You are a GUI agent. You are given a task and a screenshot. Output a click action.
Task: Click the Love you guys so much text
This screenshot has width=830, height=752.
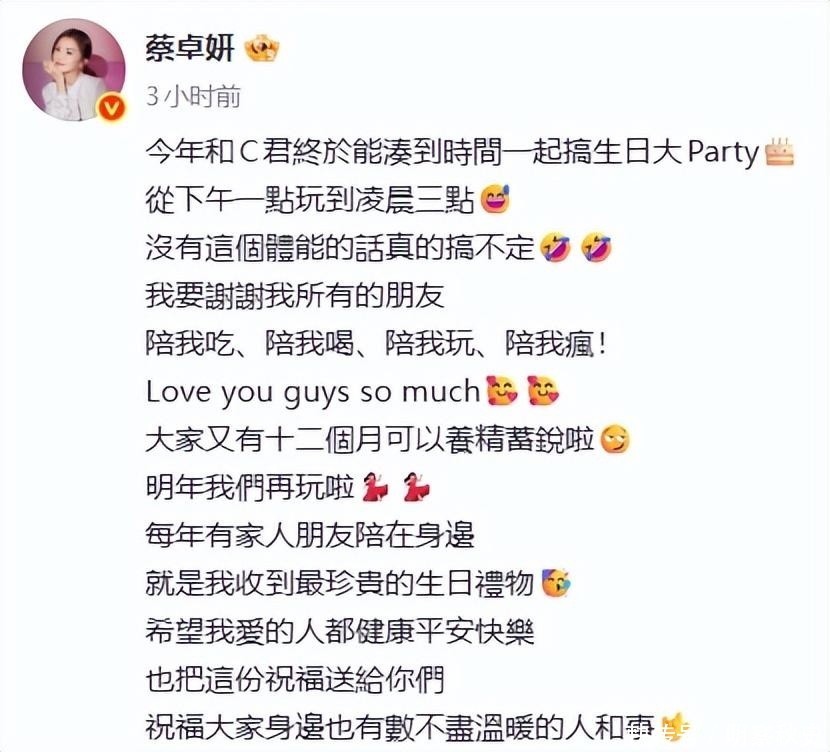pos(313,393)
